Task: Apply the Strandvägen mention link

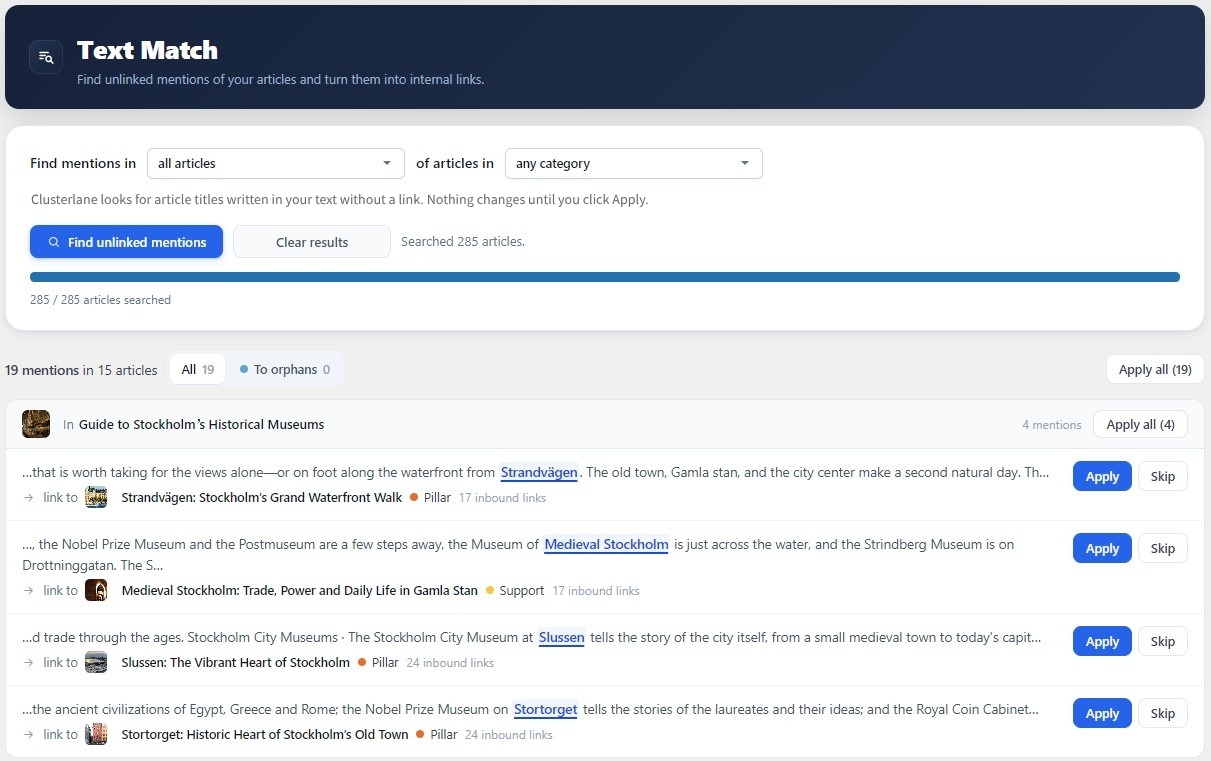Action: 1102,476
